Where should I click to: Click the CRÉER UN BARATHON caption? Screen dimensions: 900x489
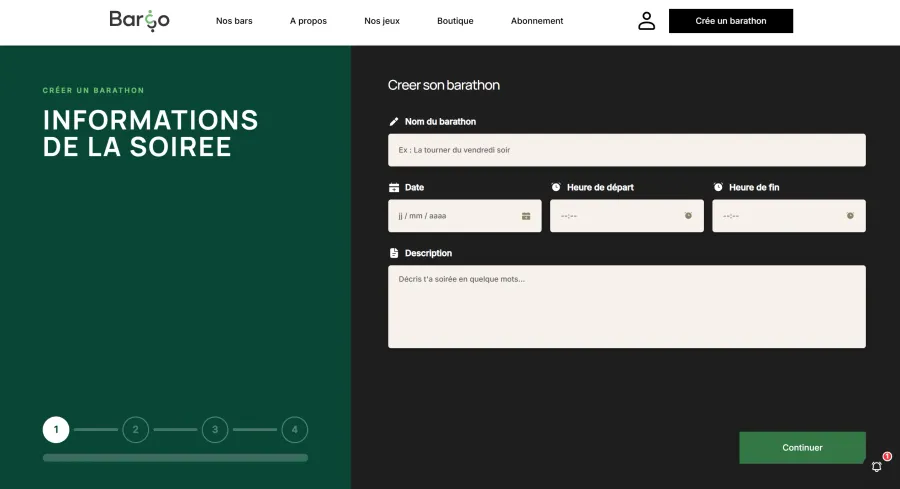click(x=94, y=90)
